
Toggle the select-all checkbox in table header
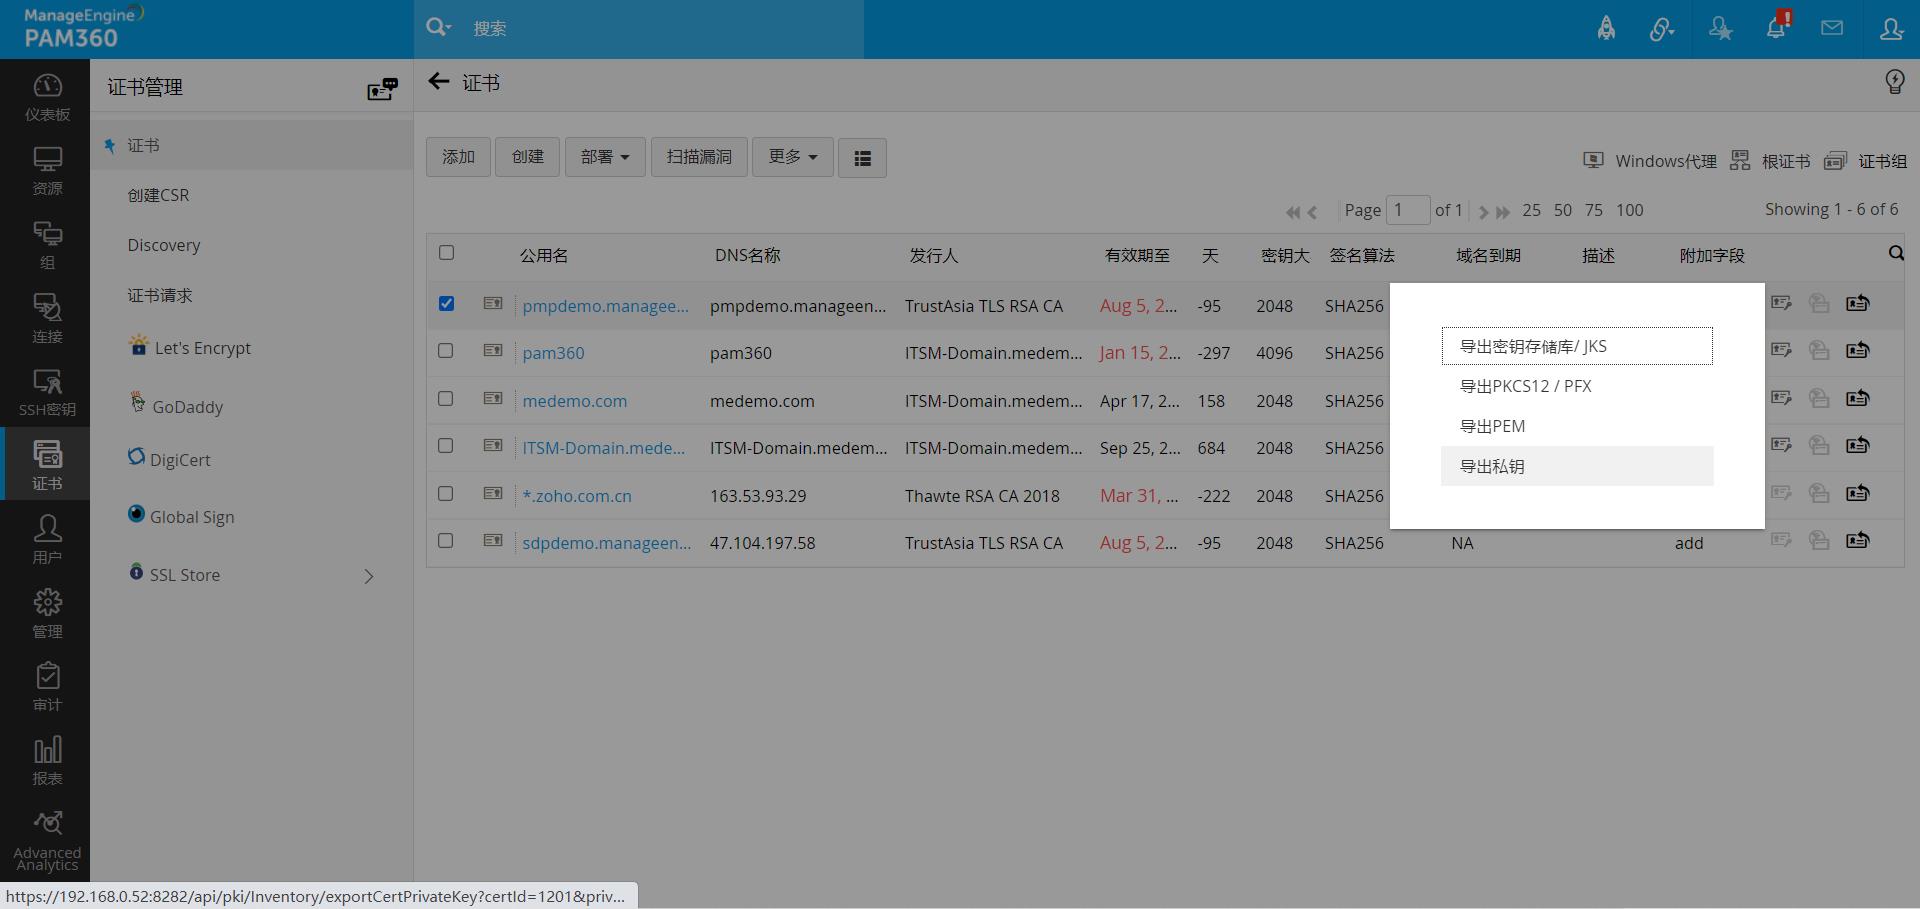click(x=446, y=253)
